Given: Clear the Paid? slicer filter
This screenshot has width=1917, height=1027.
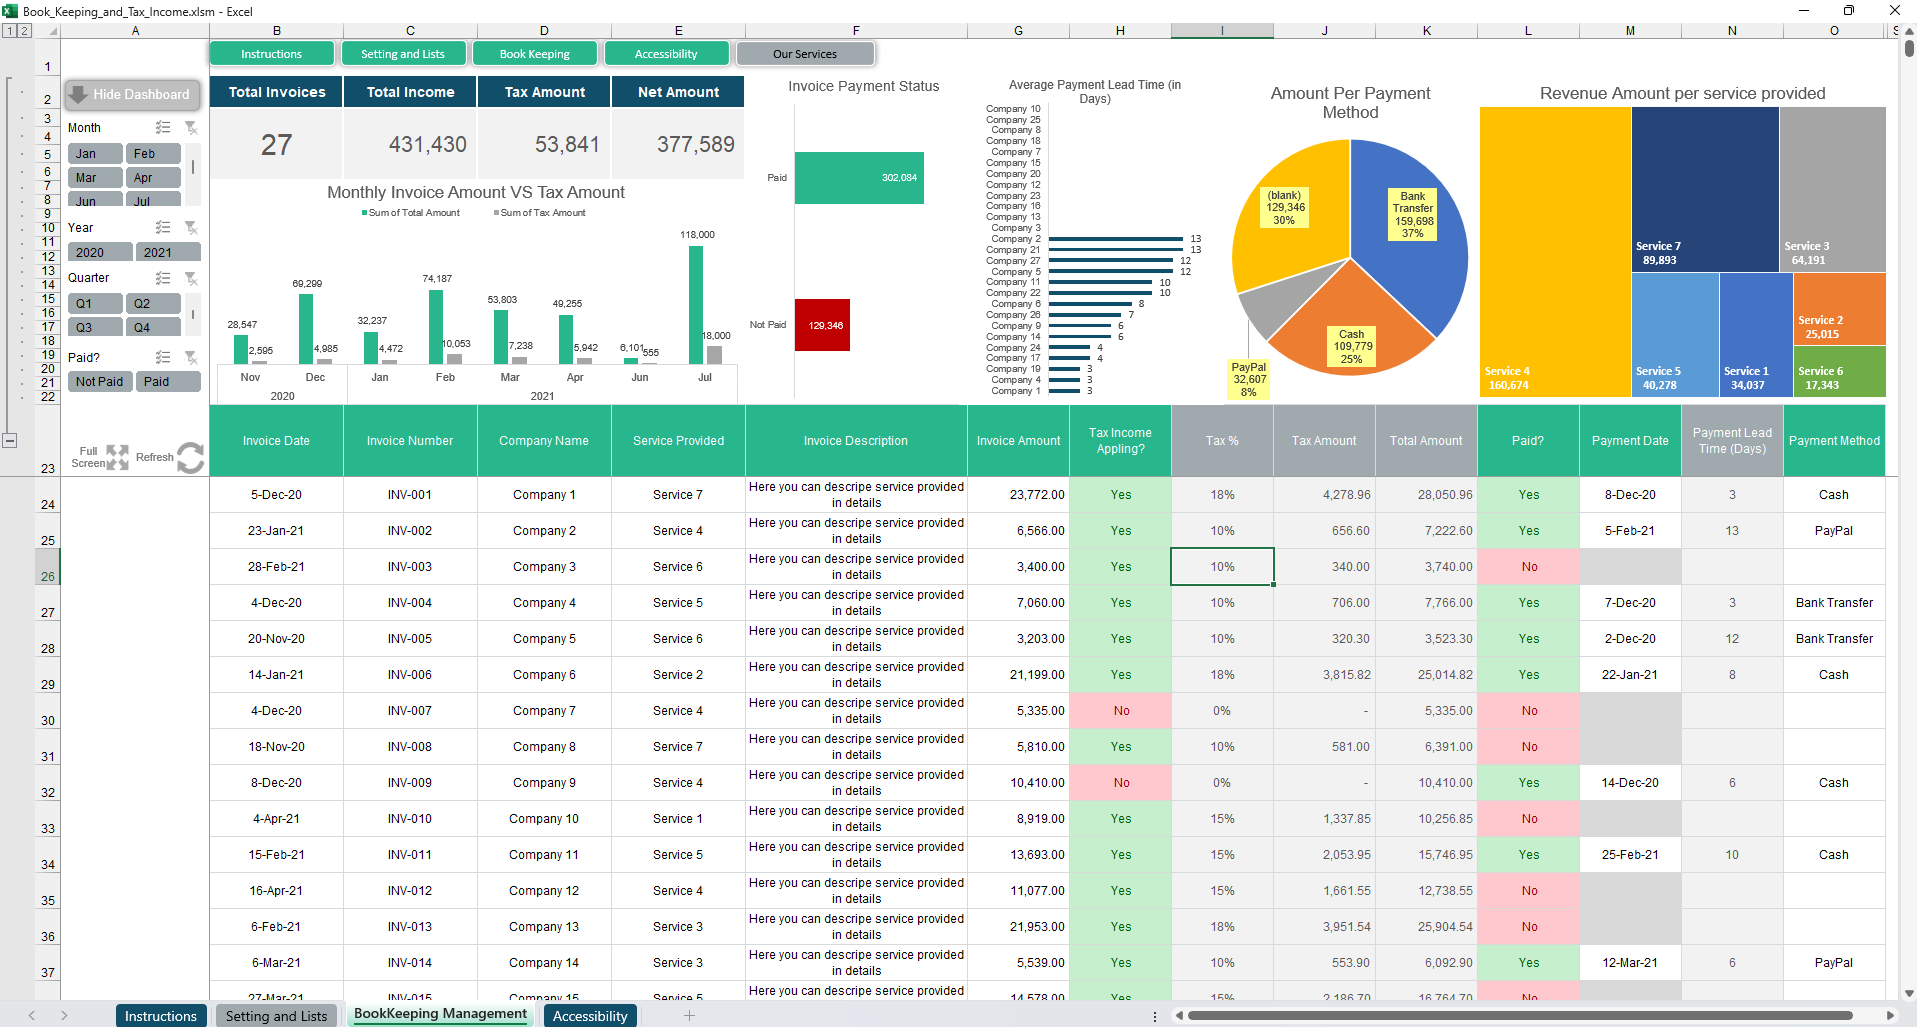Looking at the screenshot, I should point(191,357).
